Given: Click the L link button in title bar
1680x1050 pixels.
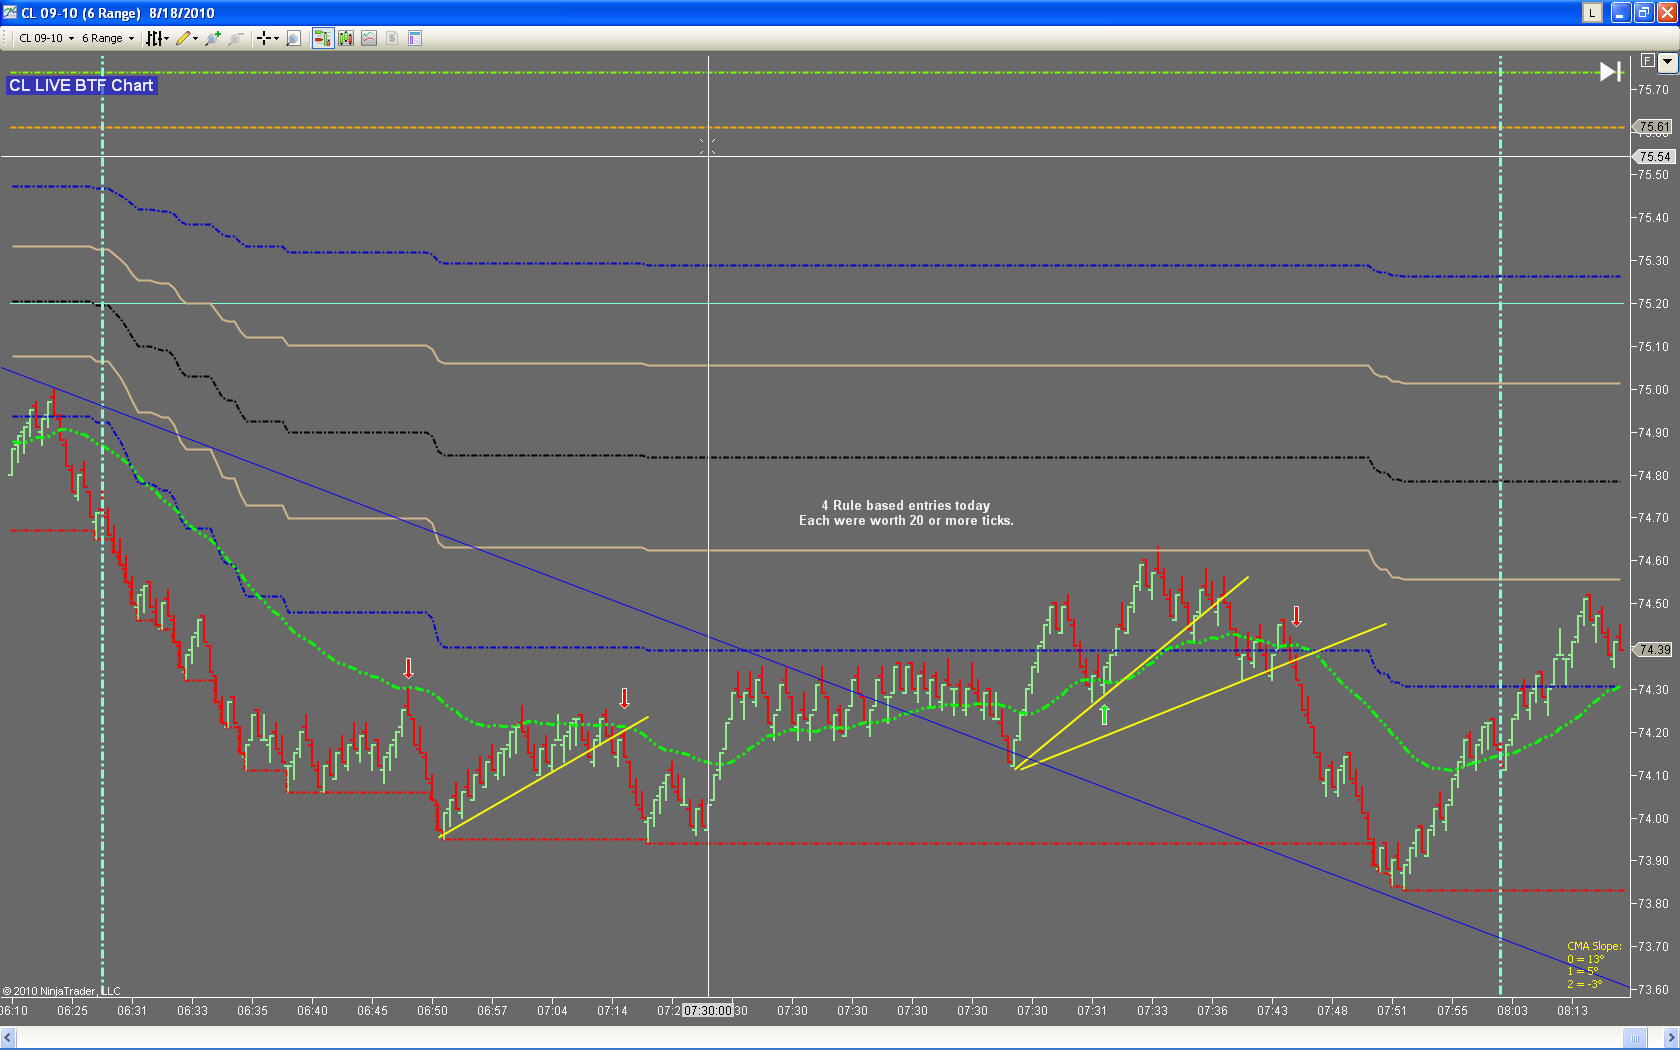Looking at the screenshot, I should tap(1592, 13).
